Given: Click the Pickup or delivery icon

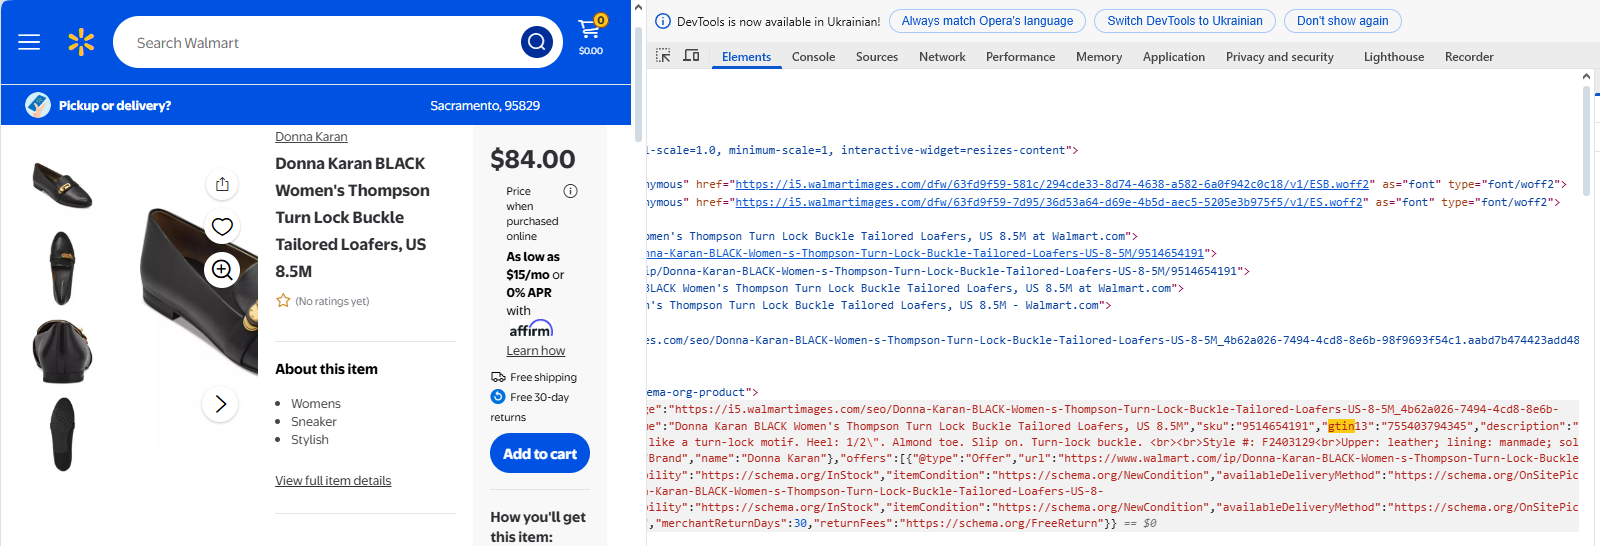Looking at the screenshot, I should [38, 105].
